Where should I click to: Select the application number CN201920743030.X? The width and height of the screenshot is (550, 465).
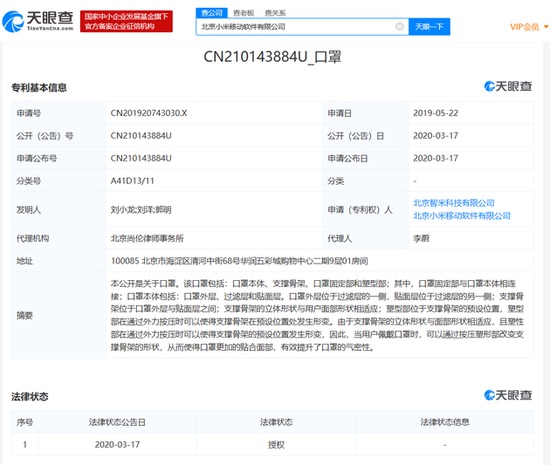pyautogui.click(x=149, y=113)
